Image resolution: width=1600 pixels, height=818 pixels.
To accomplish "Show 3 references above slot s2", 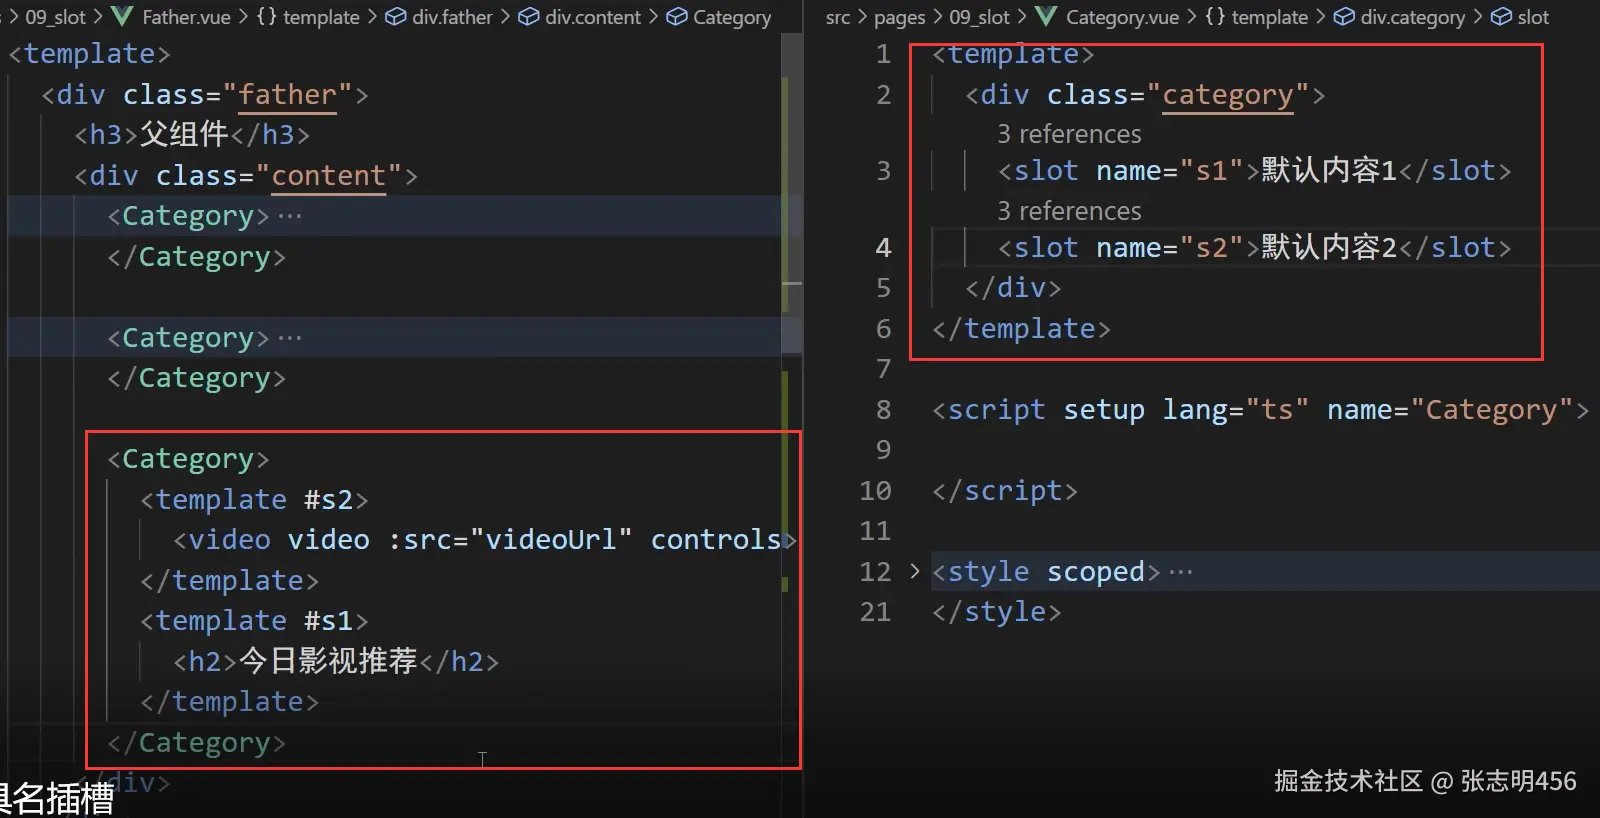I will click(x=1069, y=211).
